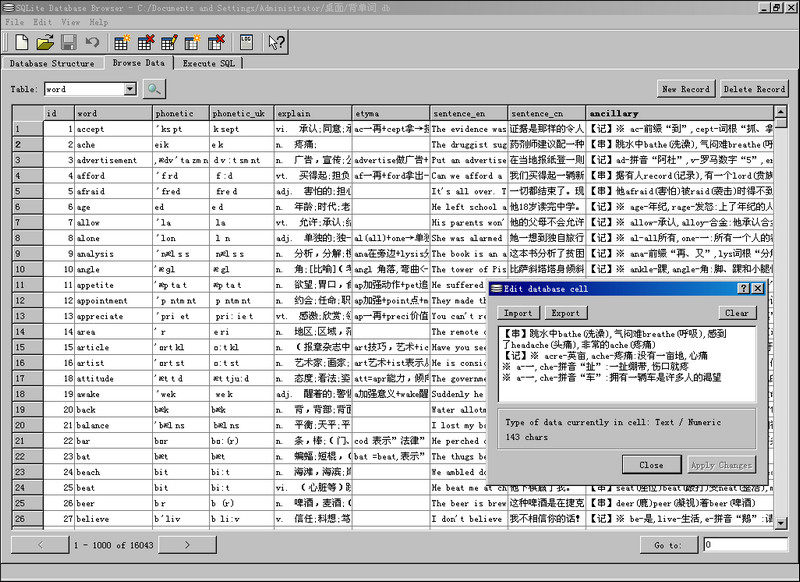This screenshot has height=582, width=800.
Task: Click the word column header
Action: (113, 113)
